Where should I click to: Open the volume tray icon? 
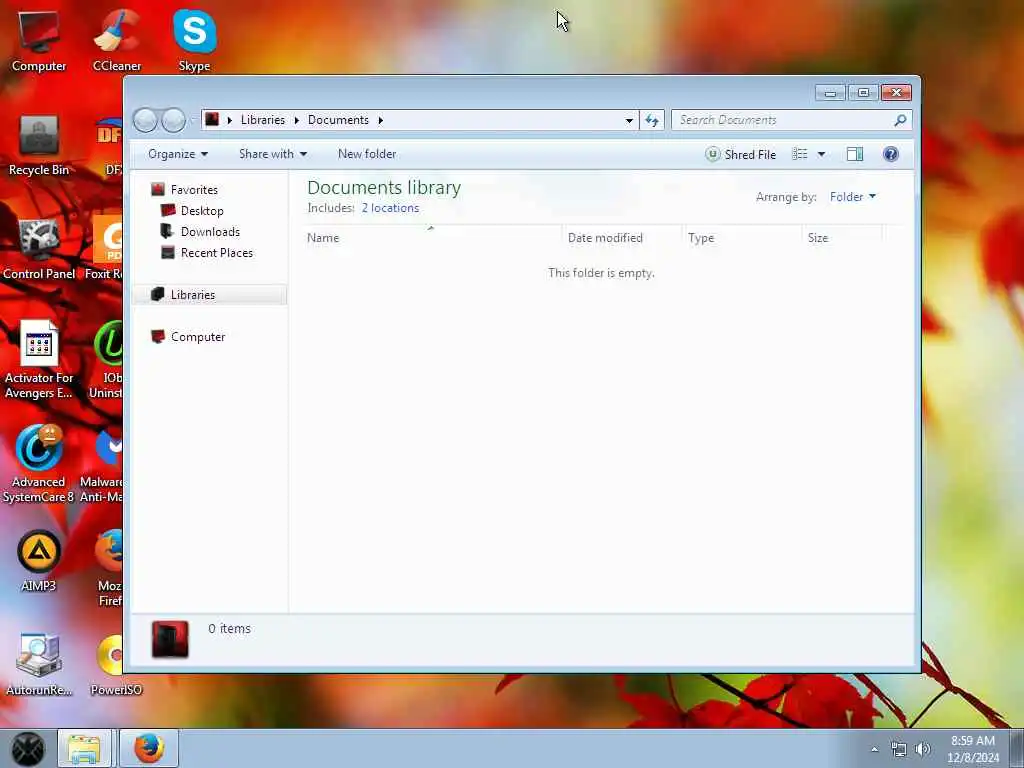[x=923, y=750]
